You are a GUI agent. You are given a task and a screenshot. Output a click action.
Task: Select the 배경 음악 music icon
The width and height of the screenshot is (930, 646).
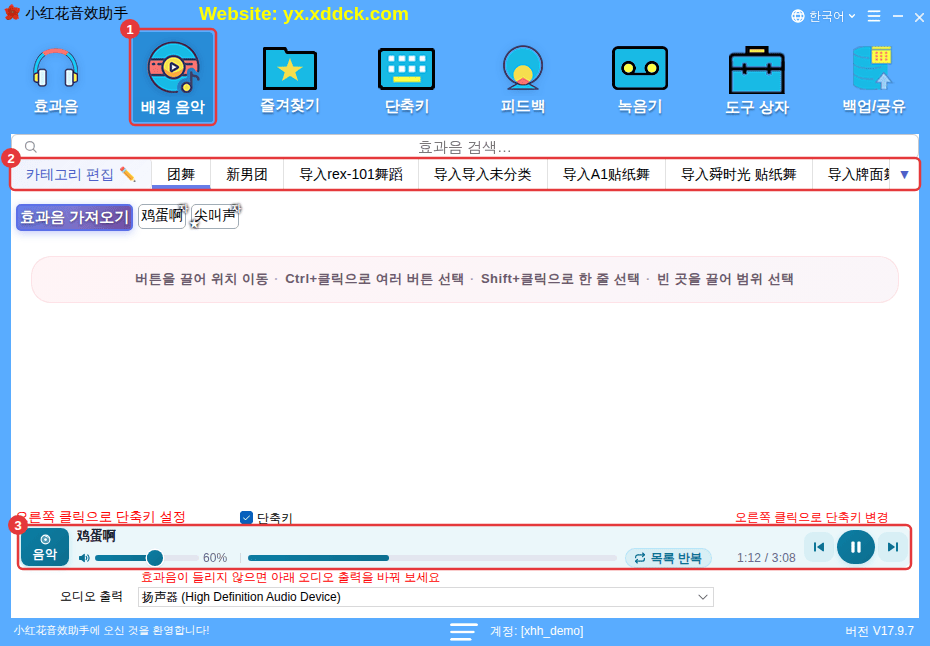coord(173,78)
